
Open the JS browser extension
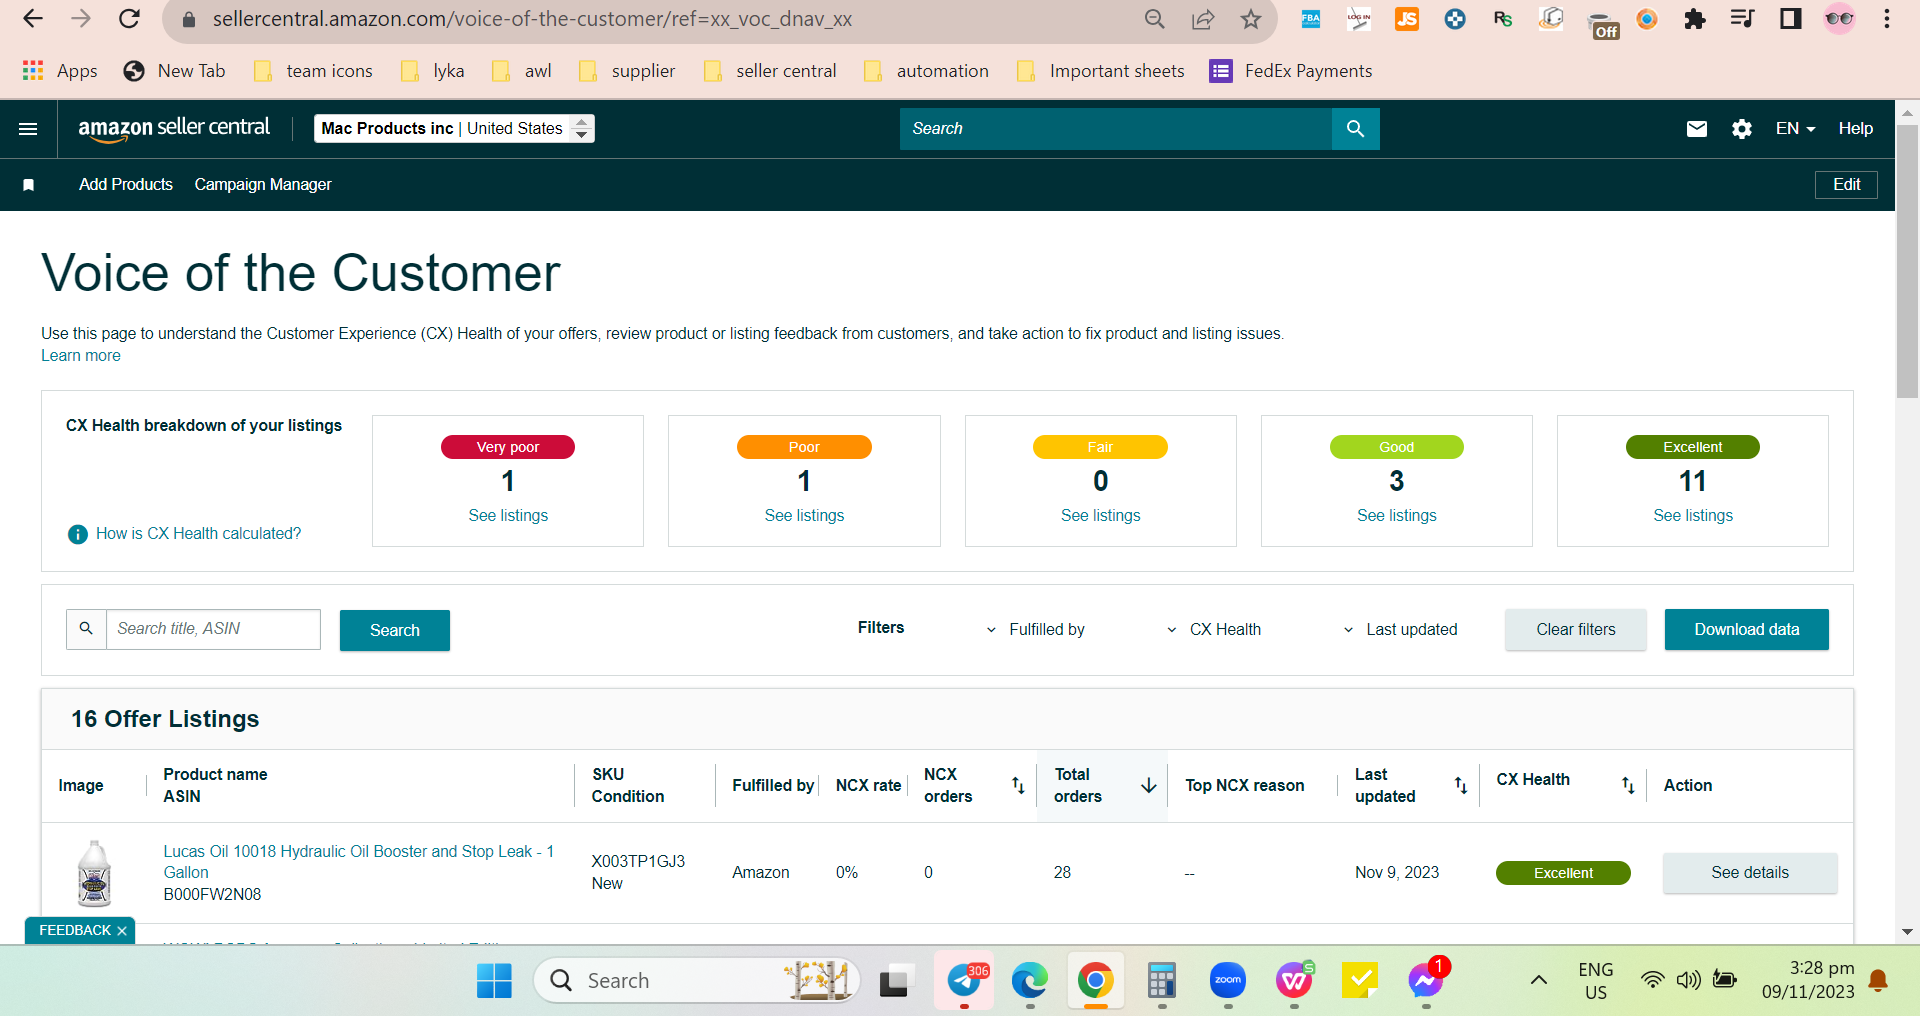(x=1407, y=19)
